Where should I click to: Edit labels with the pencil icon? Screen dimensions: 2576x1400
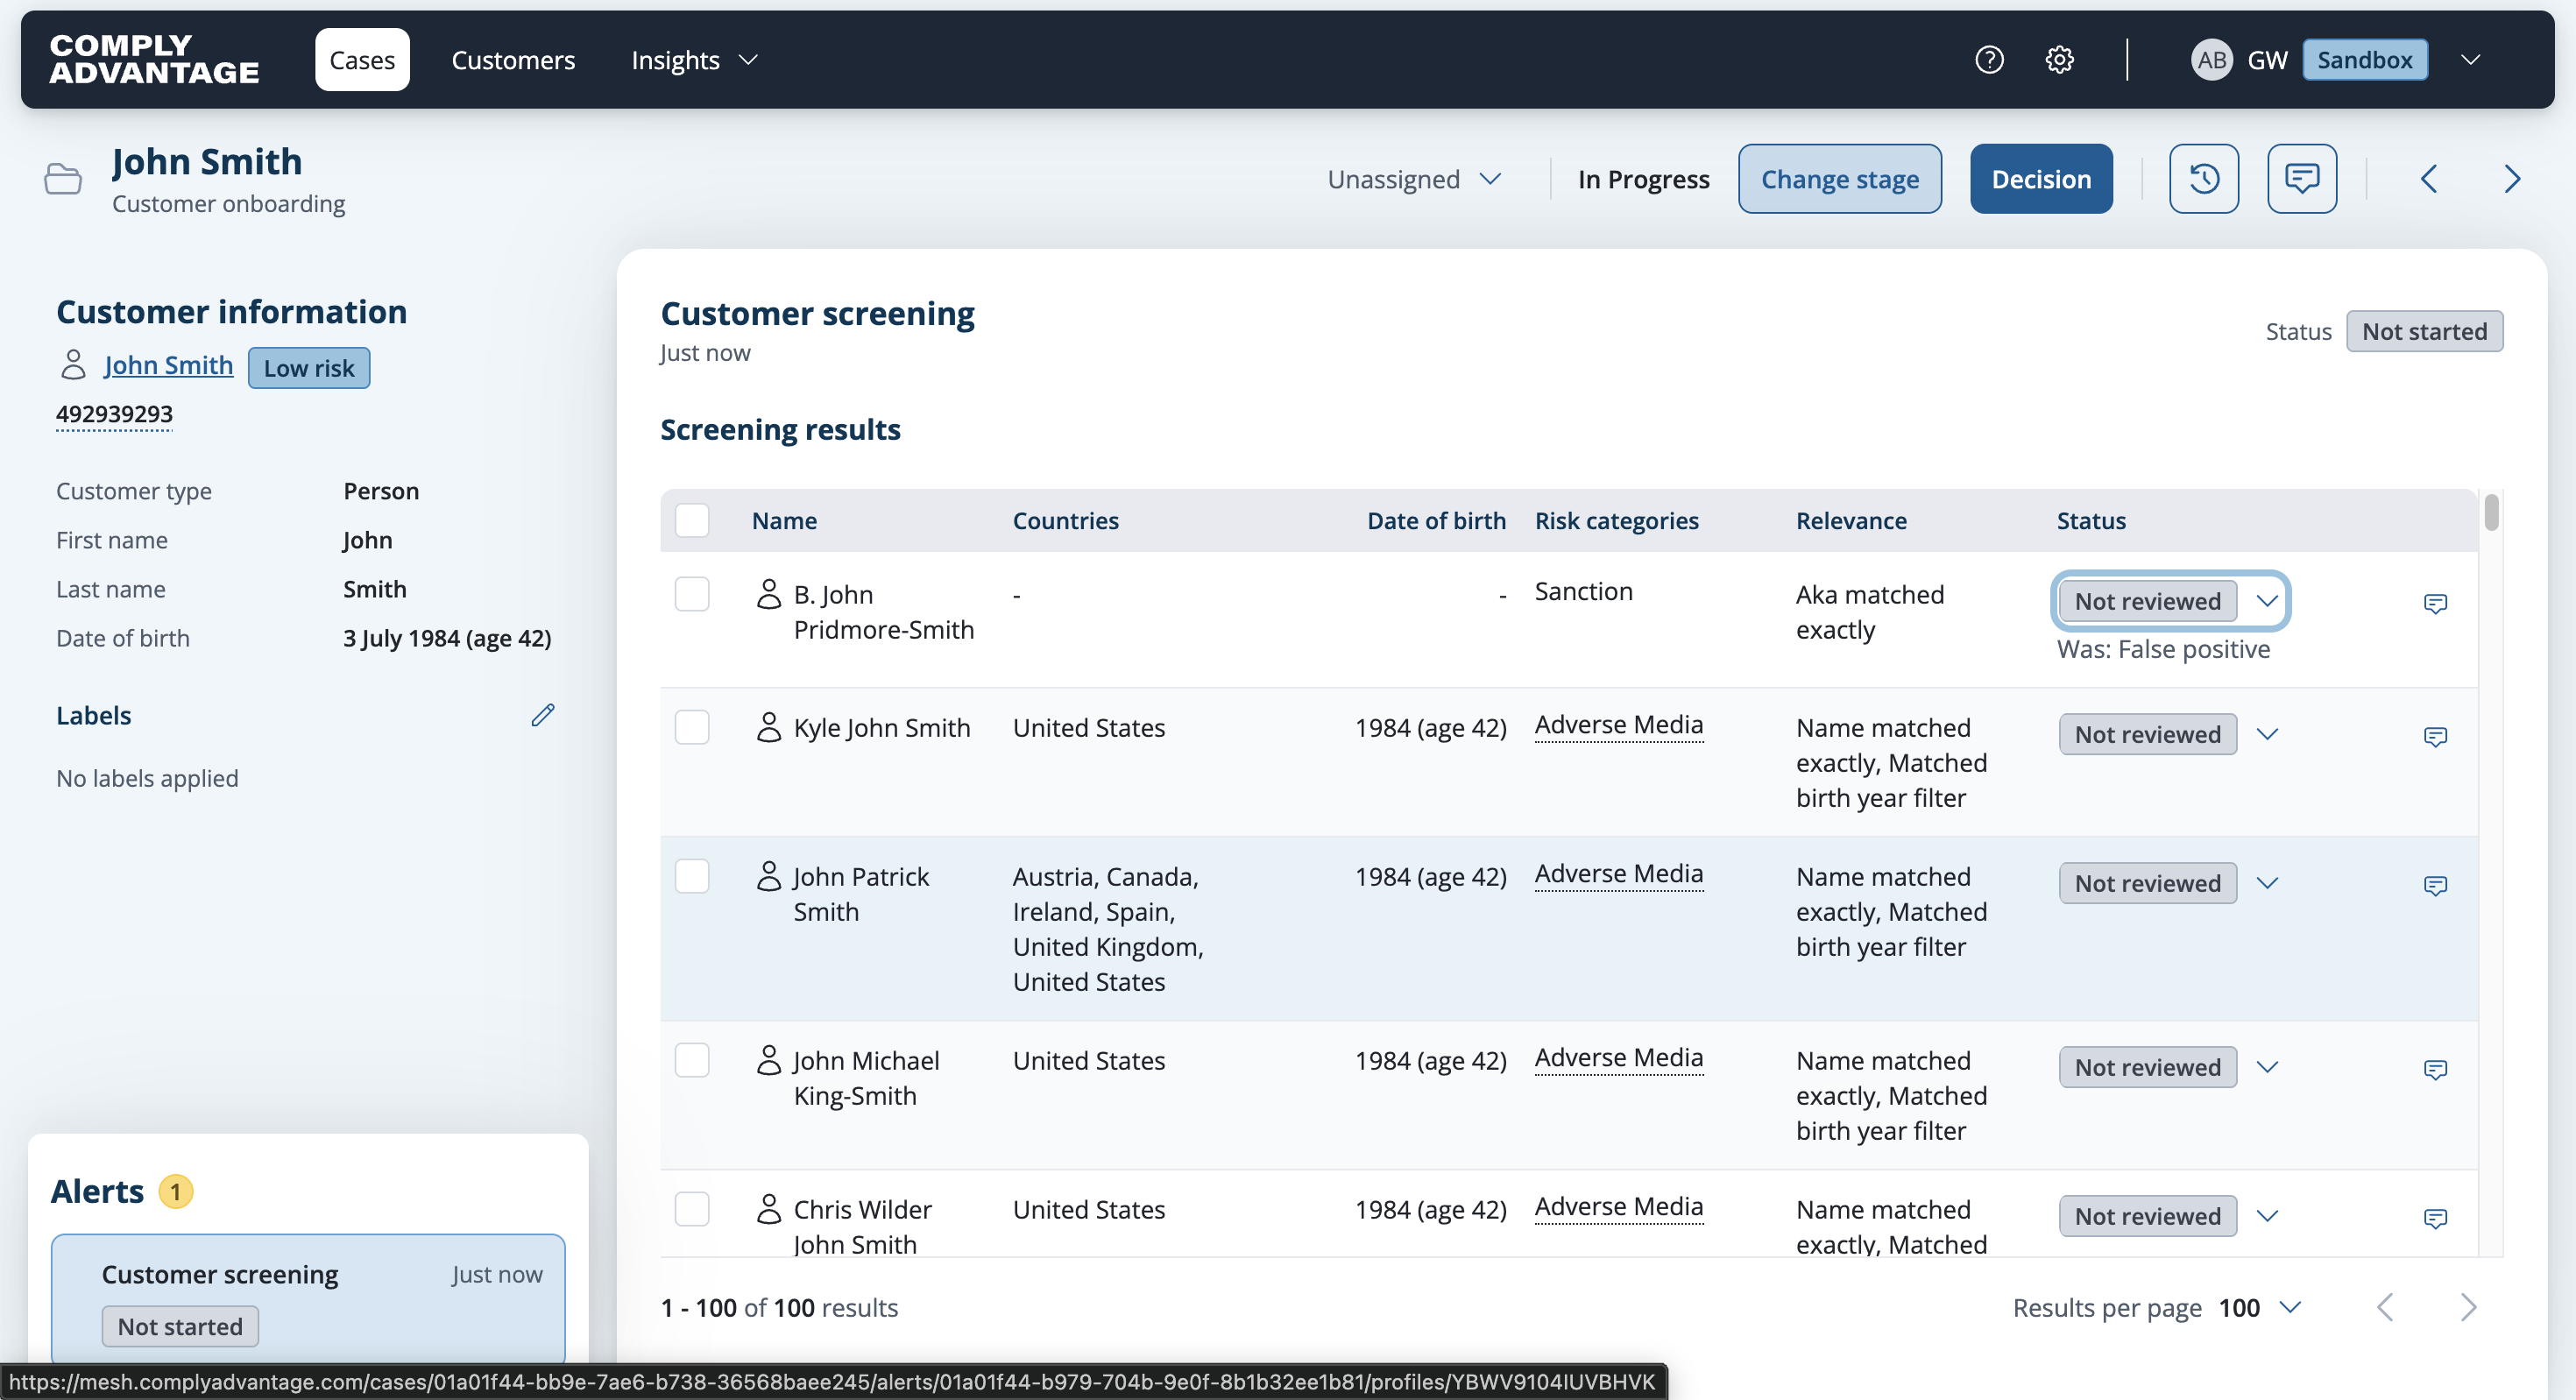543,715
